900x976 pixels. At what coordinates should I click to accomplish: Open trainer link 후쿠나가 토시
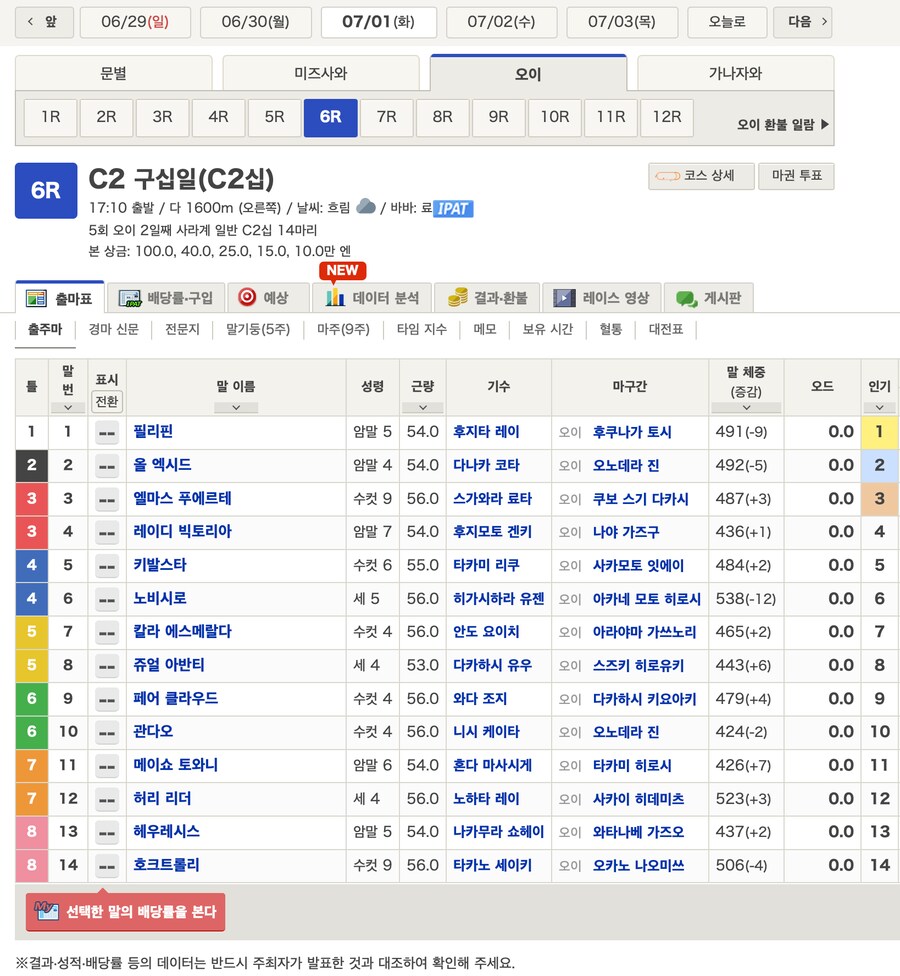(x=632, y=433)
